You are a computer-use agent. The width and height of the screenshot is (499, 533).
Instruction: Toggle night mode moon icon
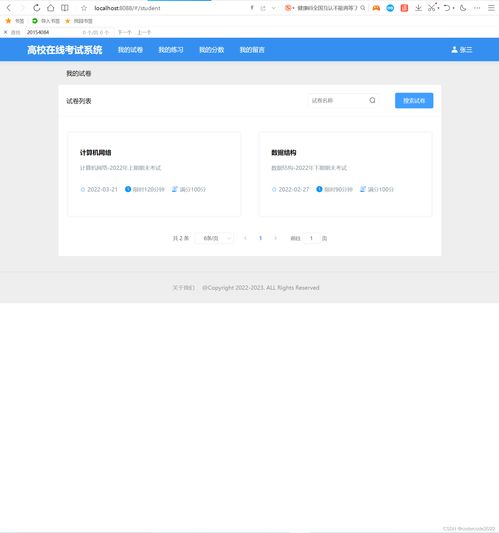point(463,8)
